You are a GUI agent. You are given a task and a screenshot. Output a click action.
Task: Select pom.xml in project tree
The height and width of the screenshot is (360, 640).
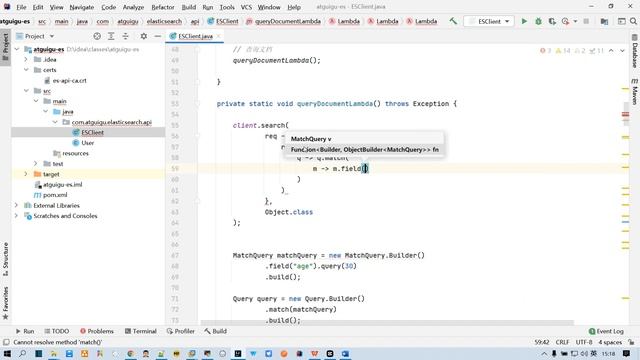pyautogui.click(x=55, y=195)
